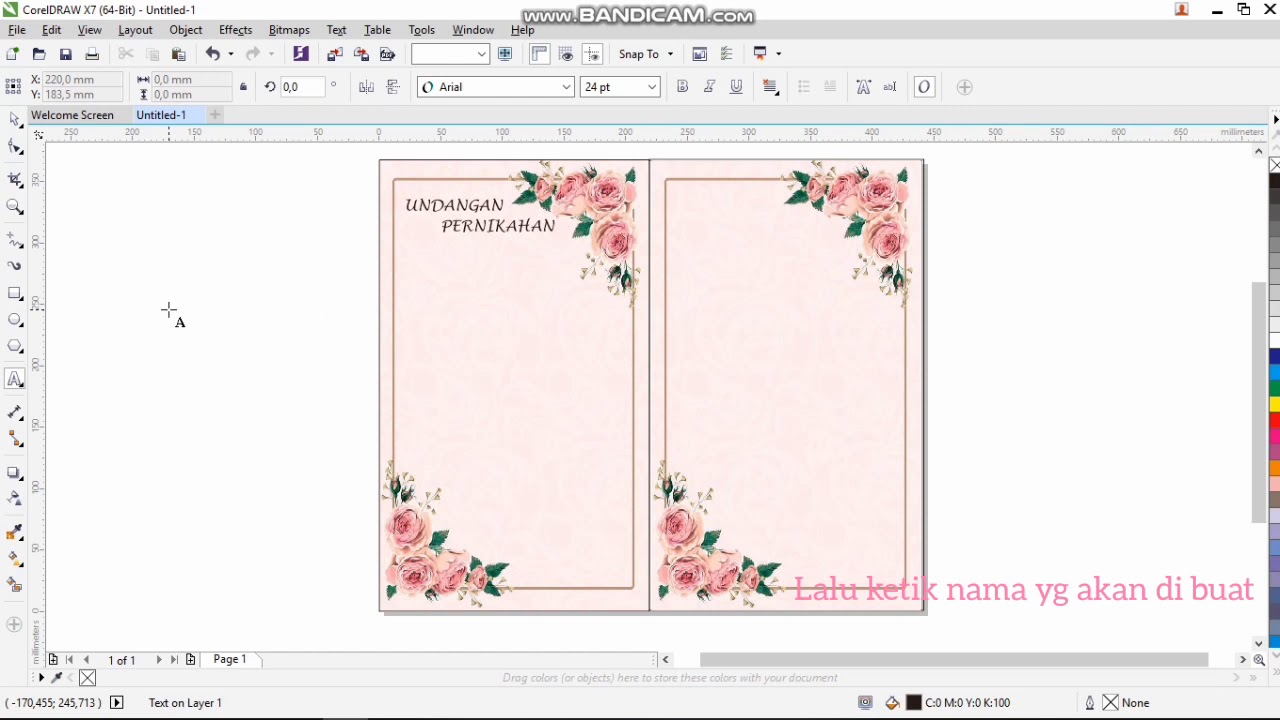Select the Polygon tool
The height and width of the screenshot is (720, 1280).
point(14,347)
